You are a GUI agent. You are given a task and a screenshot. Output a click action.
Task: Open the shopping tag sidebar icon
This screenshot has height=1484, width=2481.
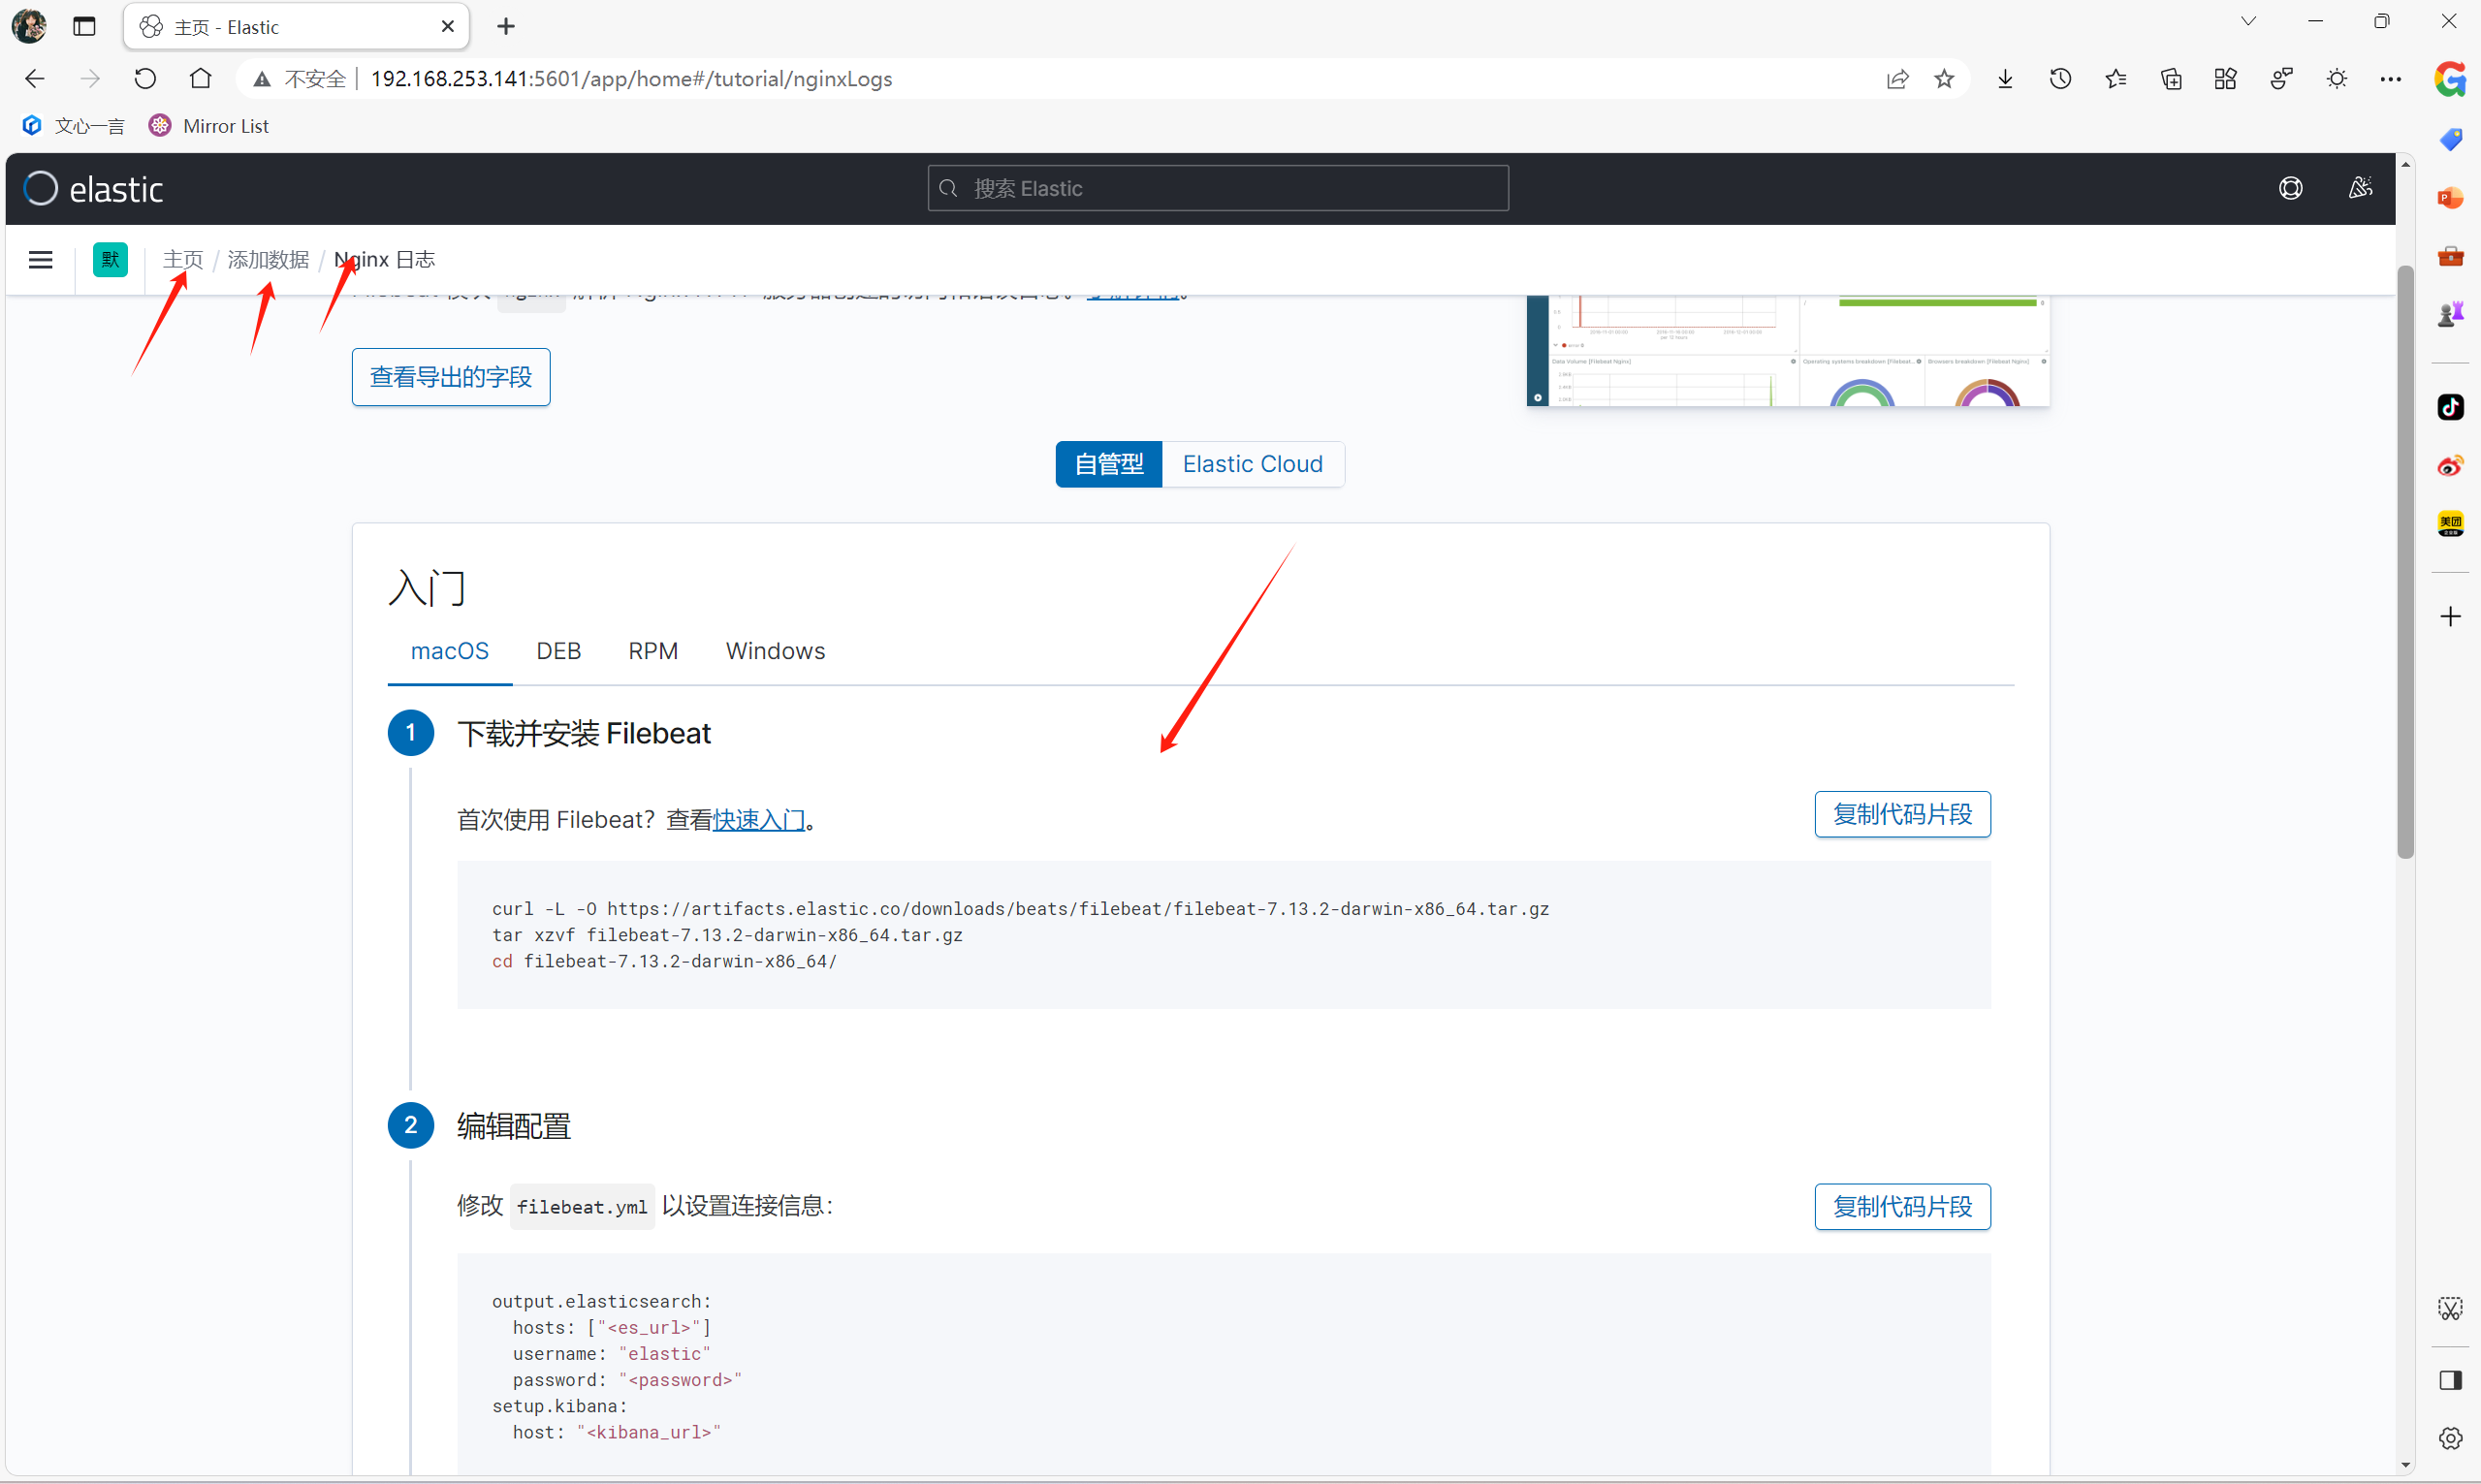point(2450,139)
